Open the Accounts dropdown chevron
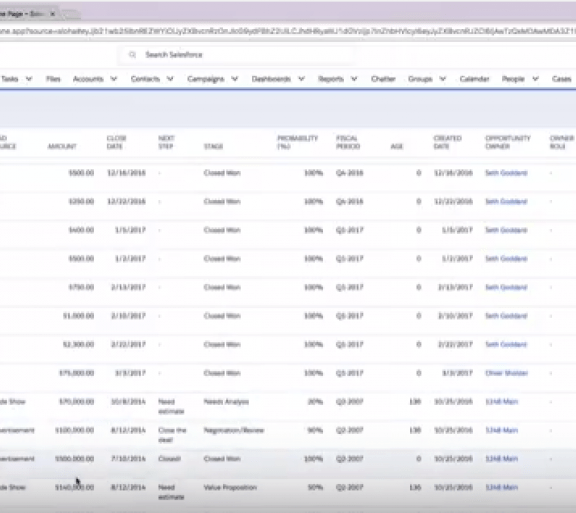The height and width of the screenshot is (513, 576). pyautogui.click(x=114, y=79)
